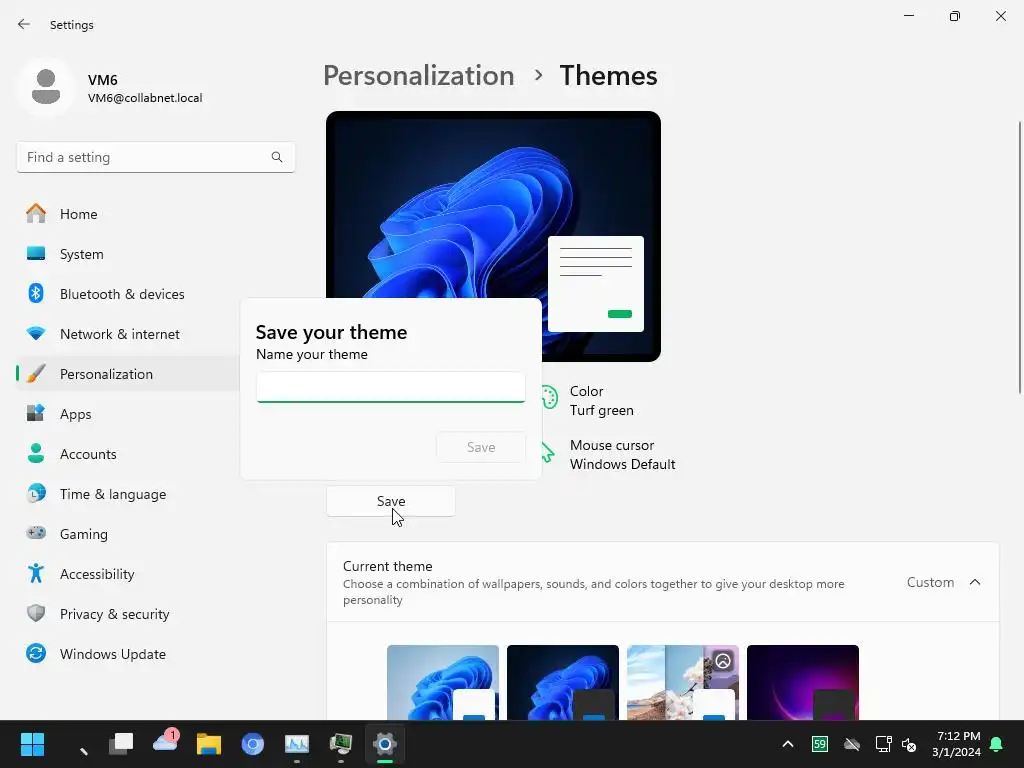Focus the Find a setting box
Screen dimensions: 1024x768
point(155,157)
